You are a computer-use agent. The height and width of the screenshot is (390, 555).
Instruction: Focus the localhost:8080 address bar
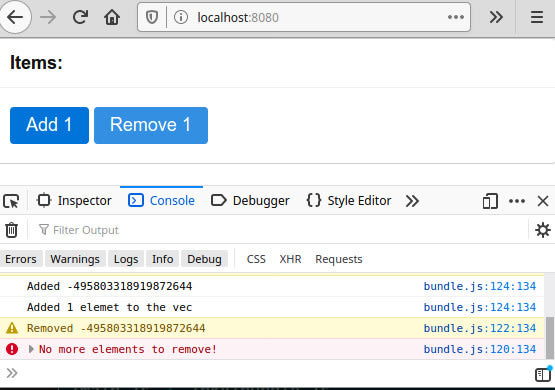point(304,17)
